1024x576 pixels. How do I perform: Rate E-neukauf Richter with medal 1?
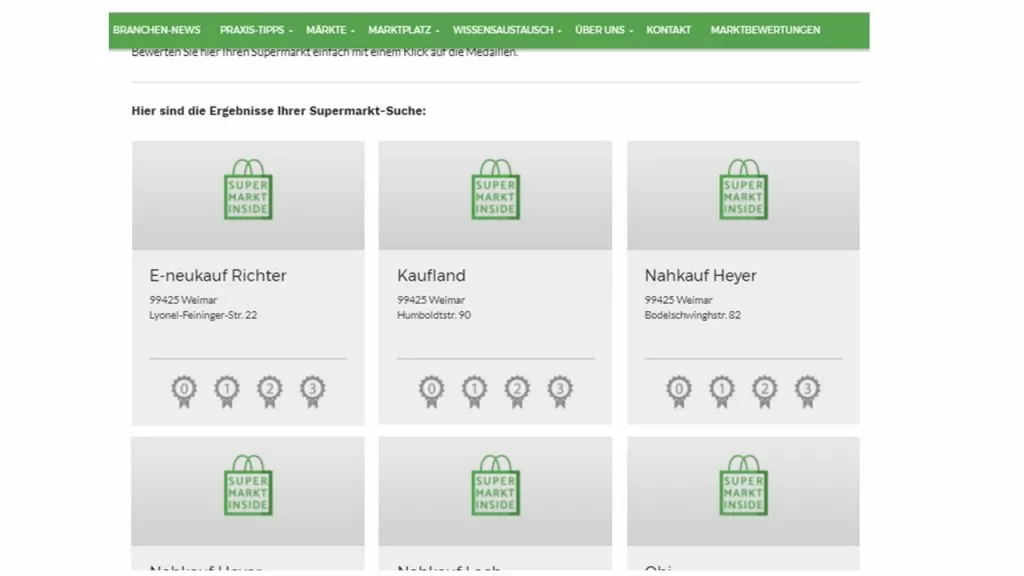coord(227,391)
